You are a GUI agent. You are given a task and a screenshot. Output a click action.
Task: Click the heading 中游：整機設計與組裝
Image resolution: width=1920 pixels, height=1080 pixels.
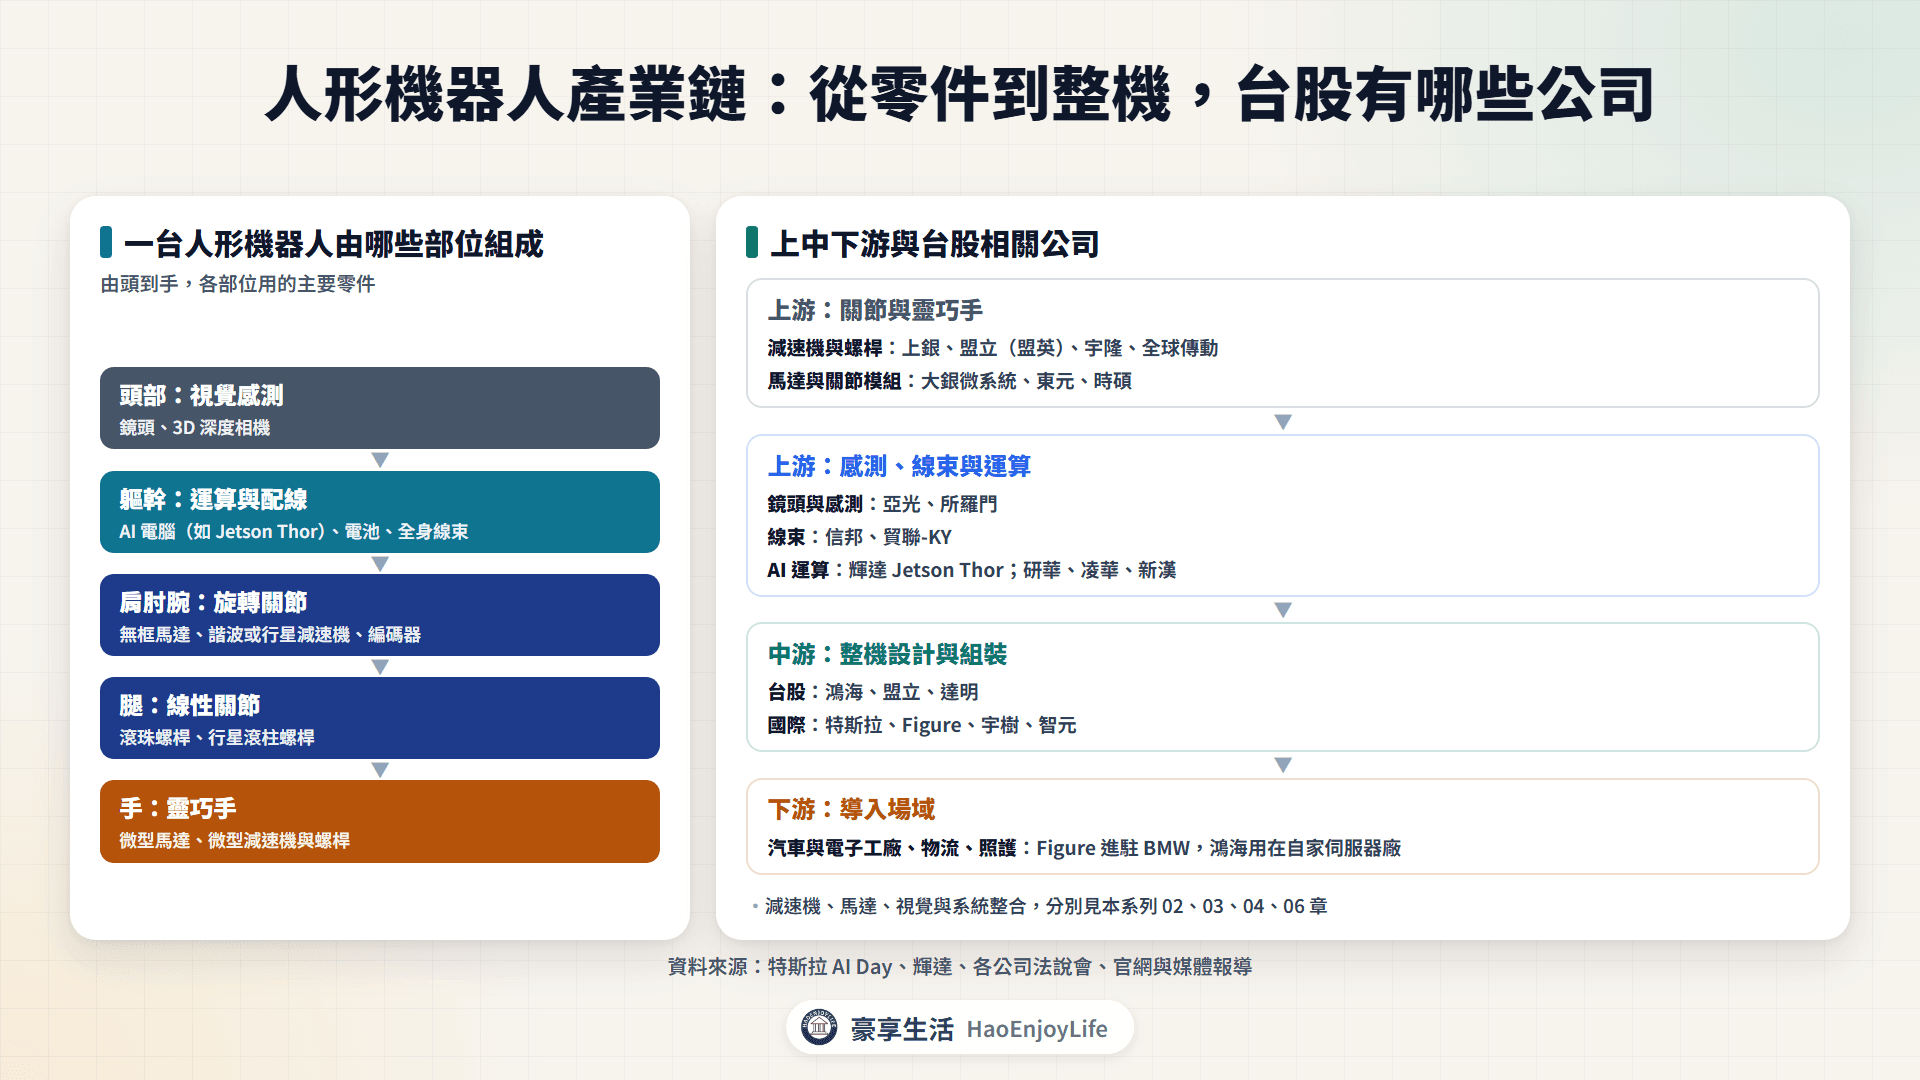pos(887,655)
